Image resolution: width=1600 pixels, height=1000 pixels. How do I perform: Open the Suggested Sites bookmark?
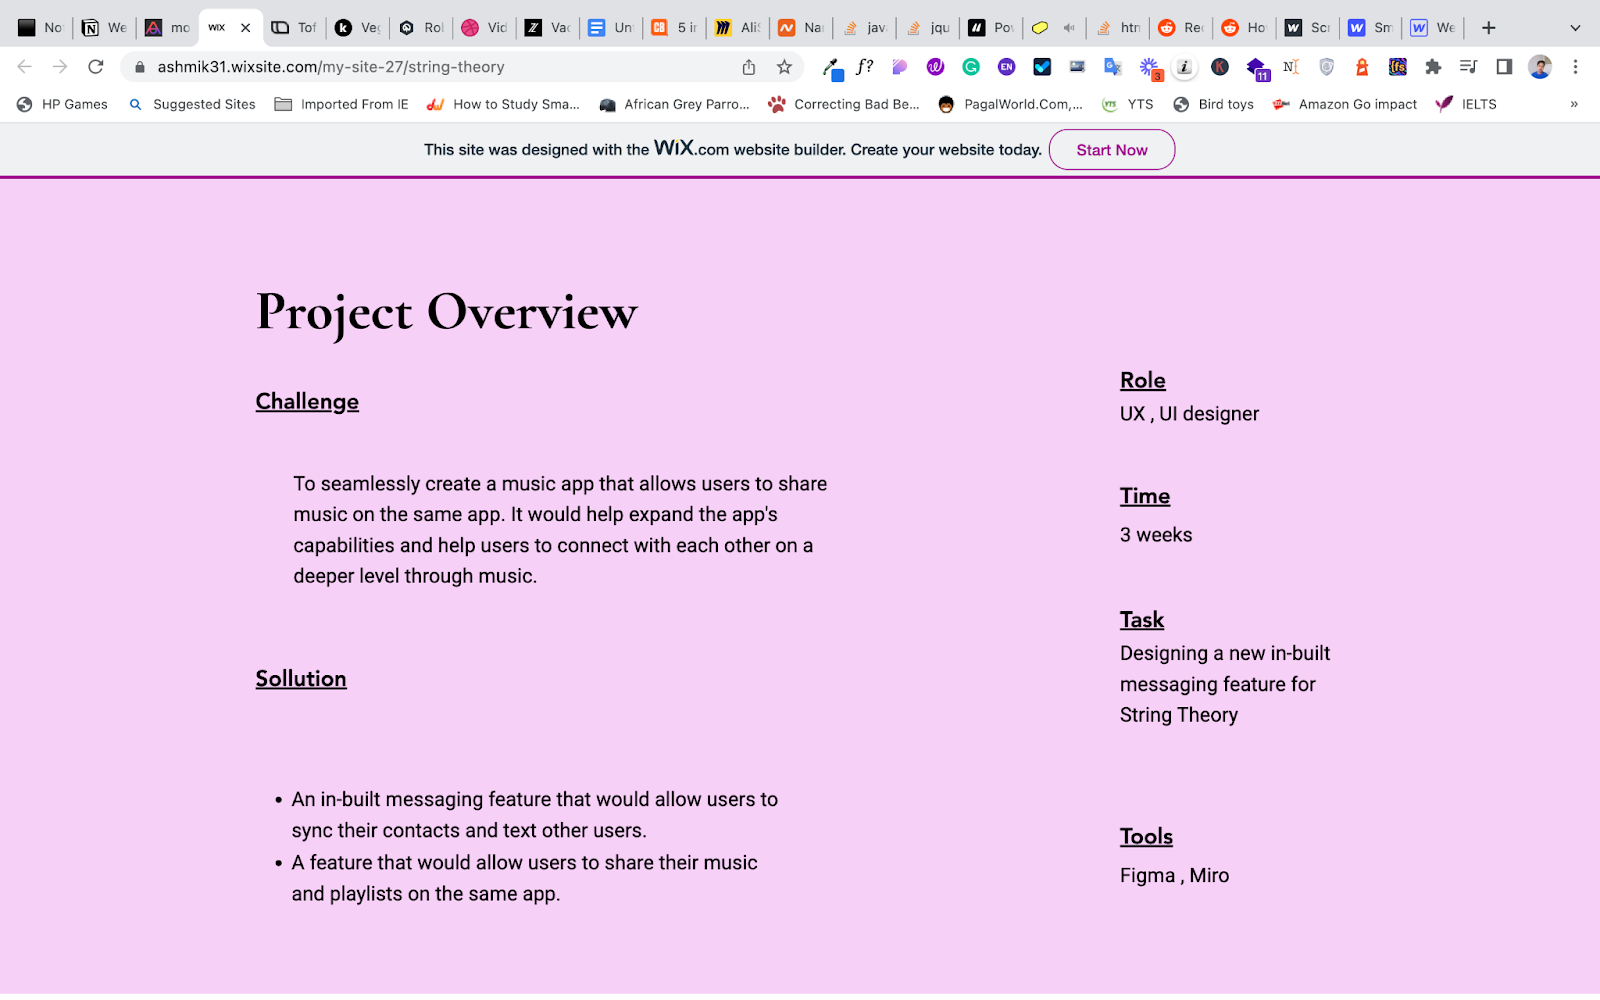point(192,104)
